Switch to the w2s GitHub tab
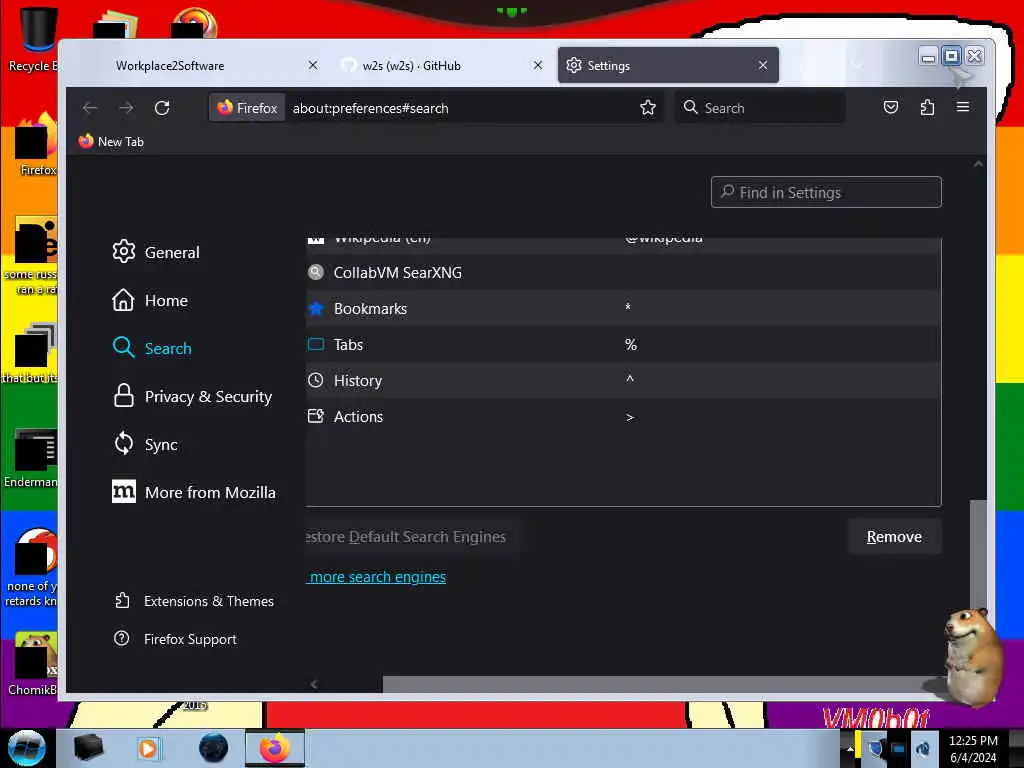Image resolution: width=1024 pixels, height=768 pixels. pos(442,65)
